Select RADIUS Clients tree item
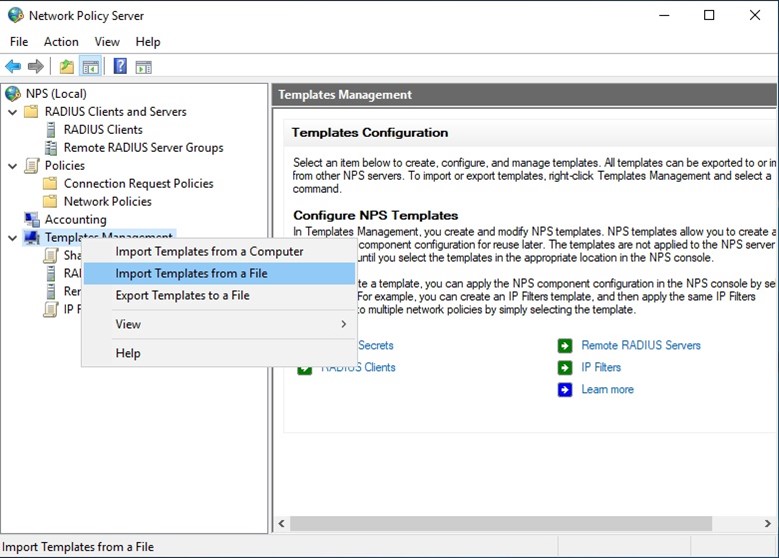Viewport: 779px width, 558px height. [x=103, y=130]
